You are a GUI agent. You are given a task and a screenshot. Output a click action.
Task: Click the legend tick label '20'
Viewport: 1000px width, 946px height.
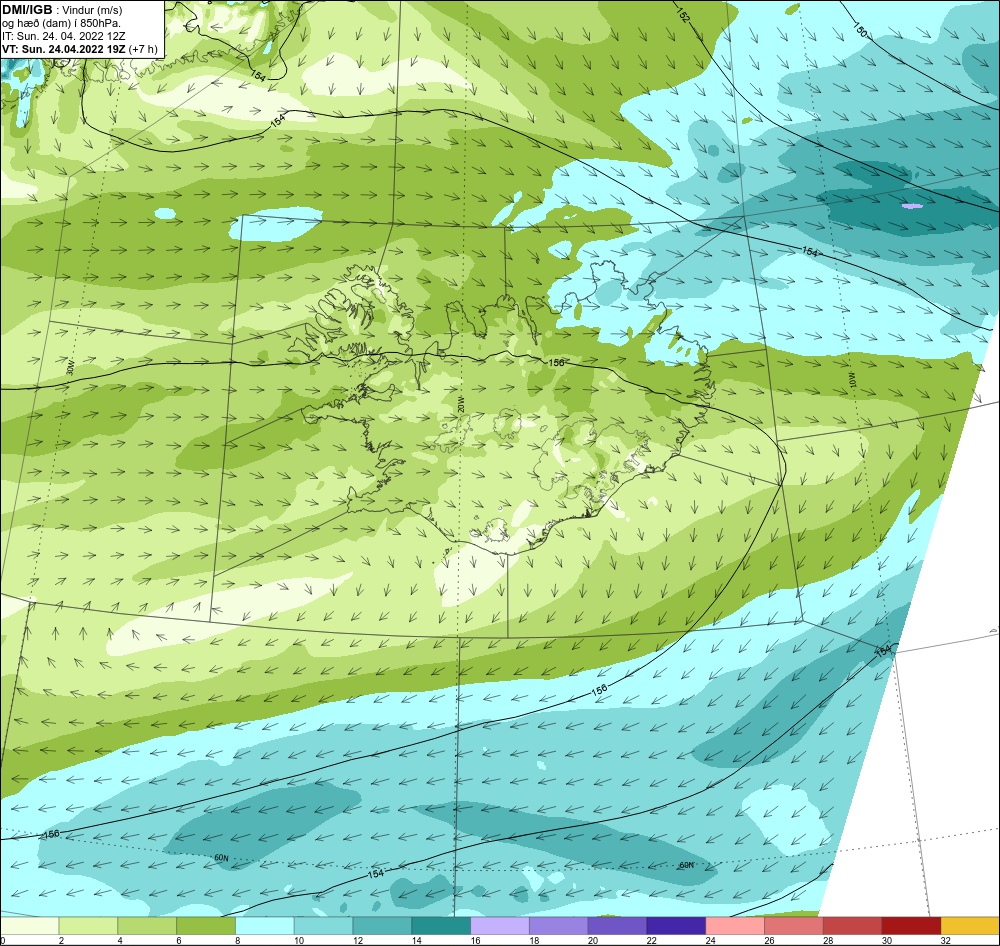tap(592, 940)
